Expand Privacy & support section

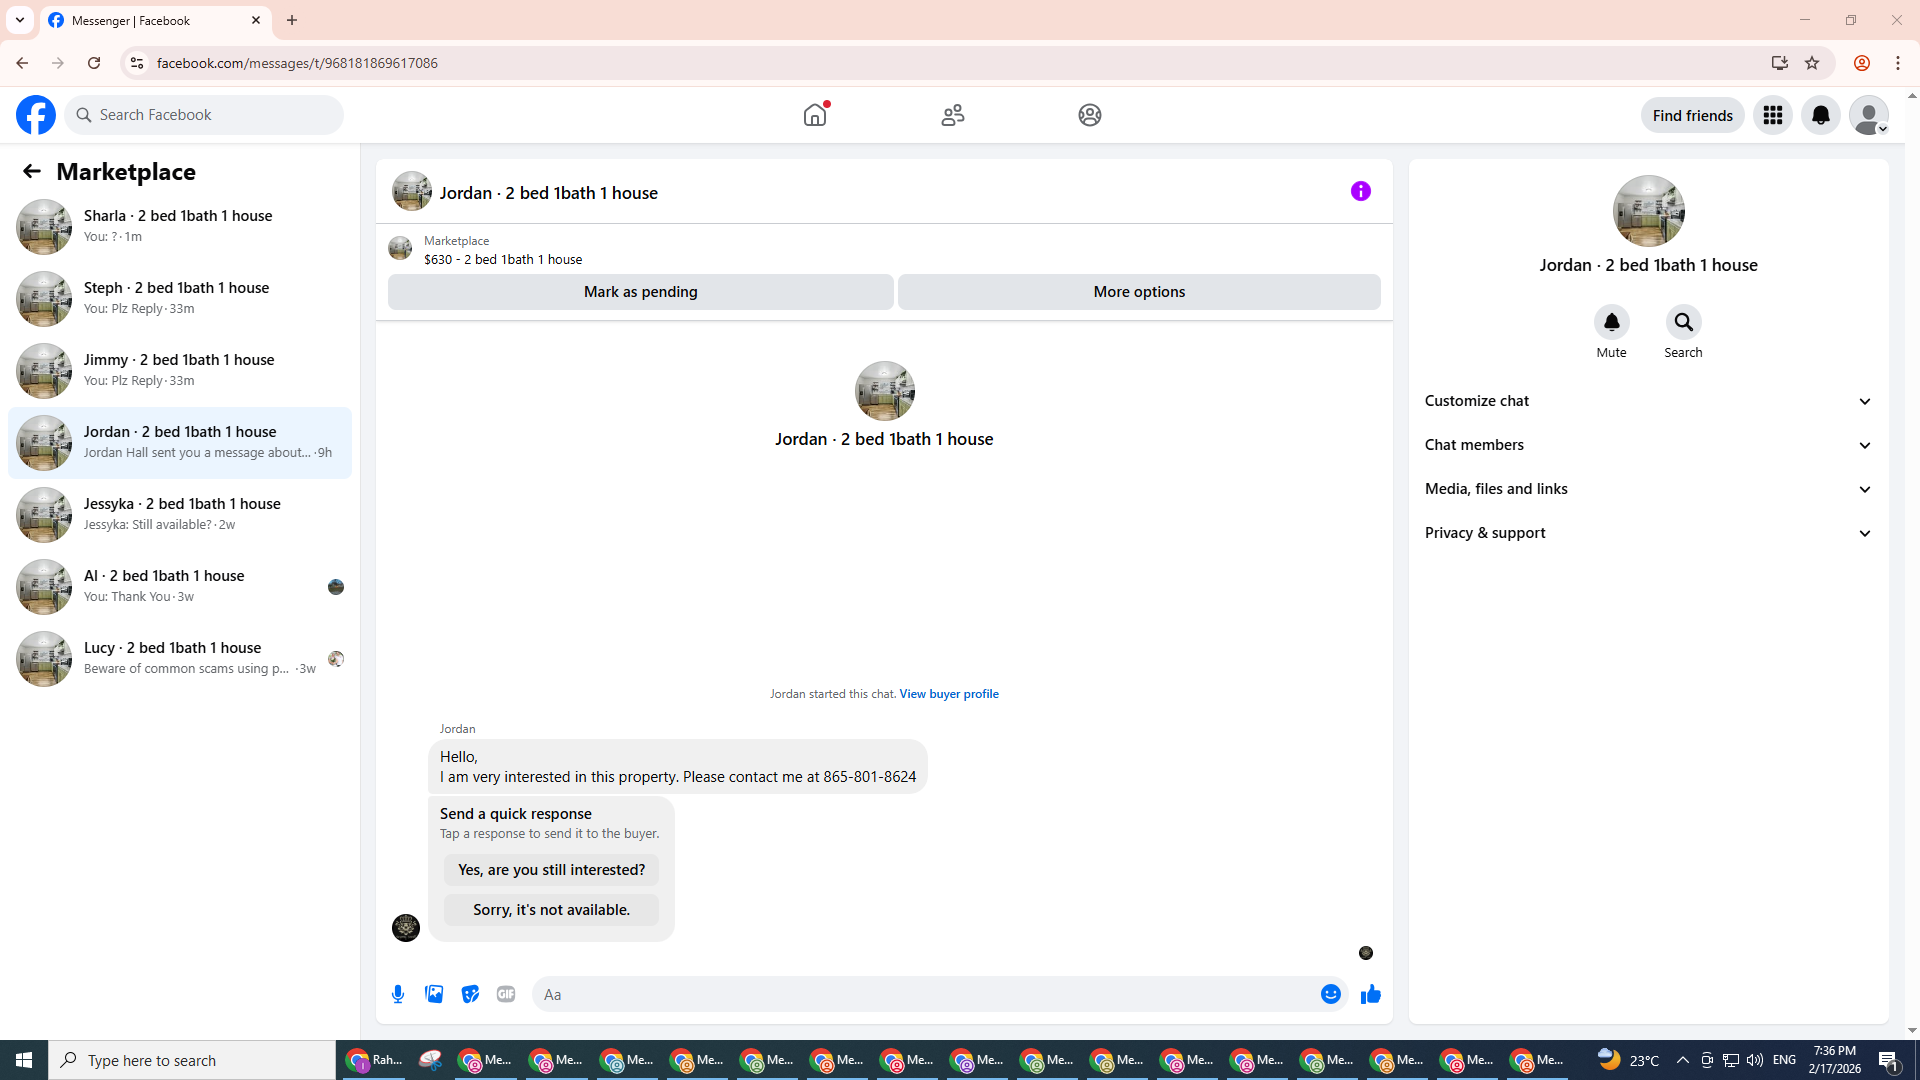[x=1648, y=533]
